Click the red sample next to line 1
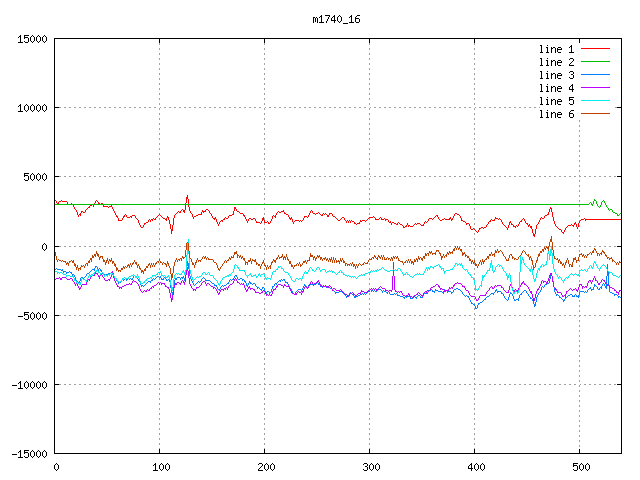The height and width of the screenshot is (480, 640). click(x=595, y=49)
